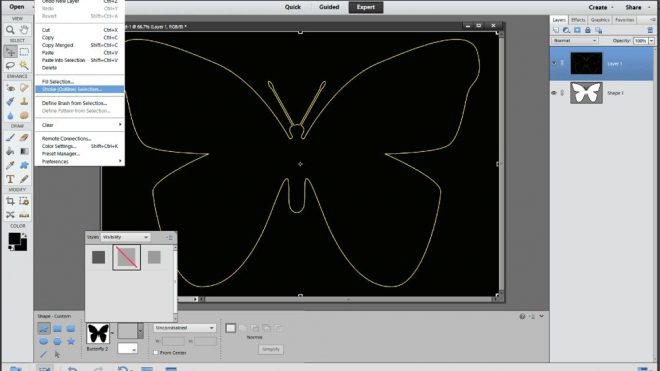The height and width of the screenshot is (371, 660).
Task: Select the Clone Stamp tool
Action: 24,101
